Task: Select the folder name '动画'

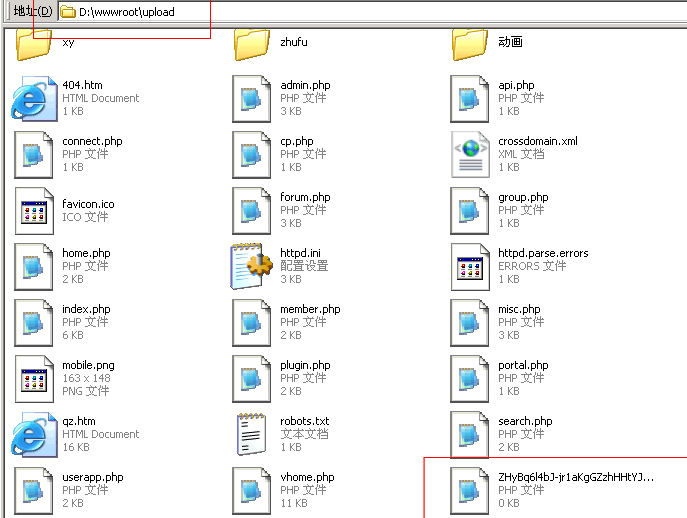Action: point(510,42)
